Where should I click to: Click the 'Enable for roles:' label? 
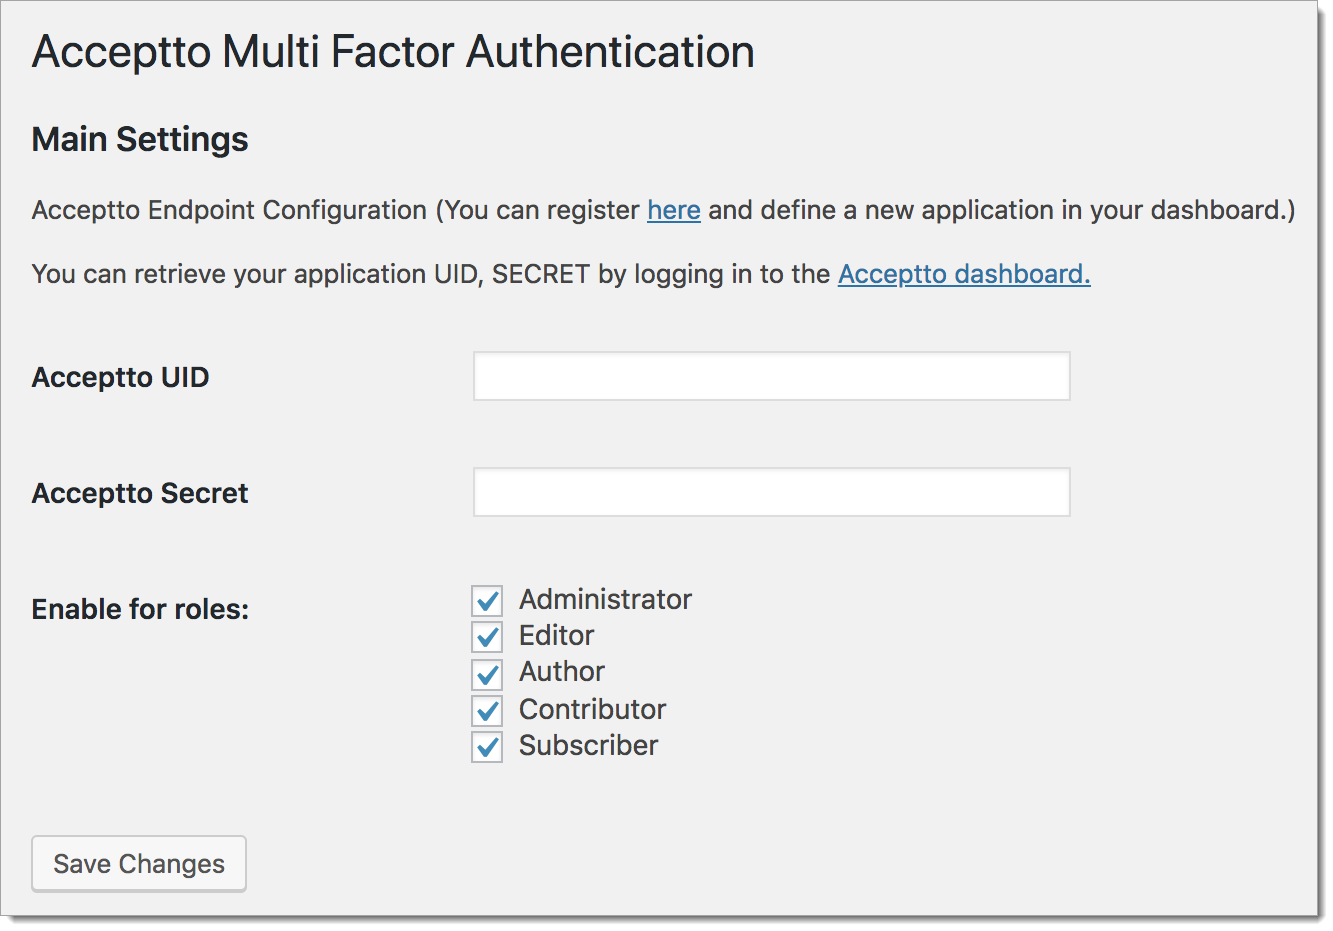tap(140, 609)
